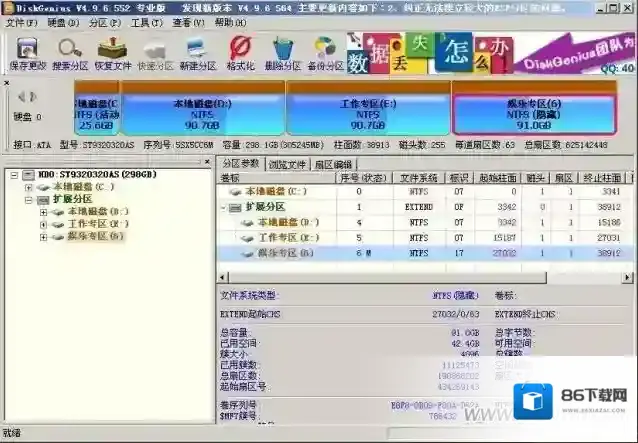638x443 pixels.
Task: Click 扩展分区 icon in partition table
Action: click(x=235, y=207)
